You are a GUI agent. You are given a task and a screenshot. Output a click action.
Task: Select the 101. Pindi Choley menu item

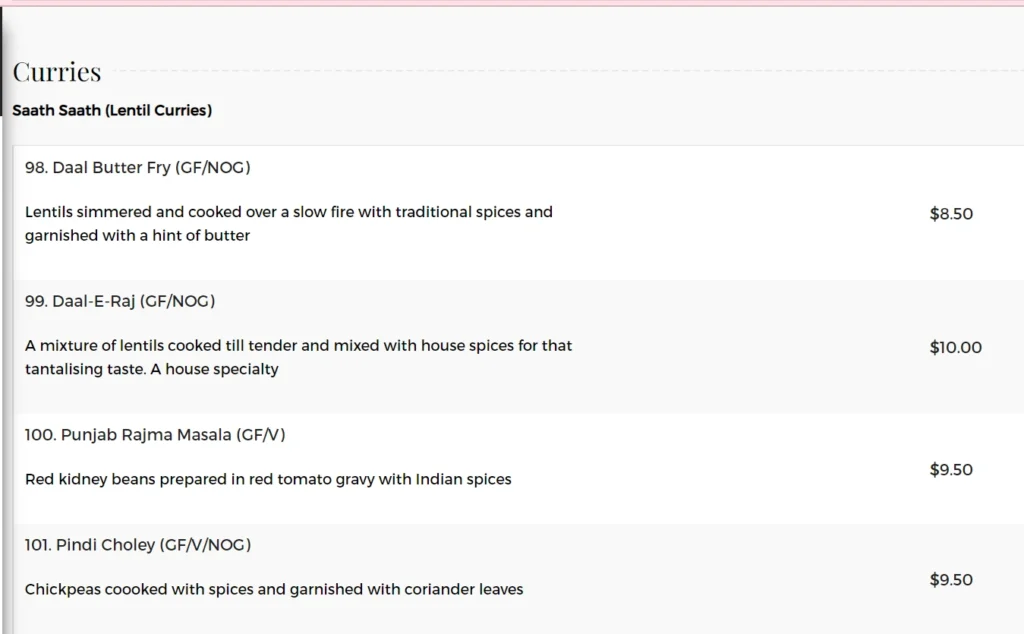(x=138, y=545)
